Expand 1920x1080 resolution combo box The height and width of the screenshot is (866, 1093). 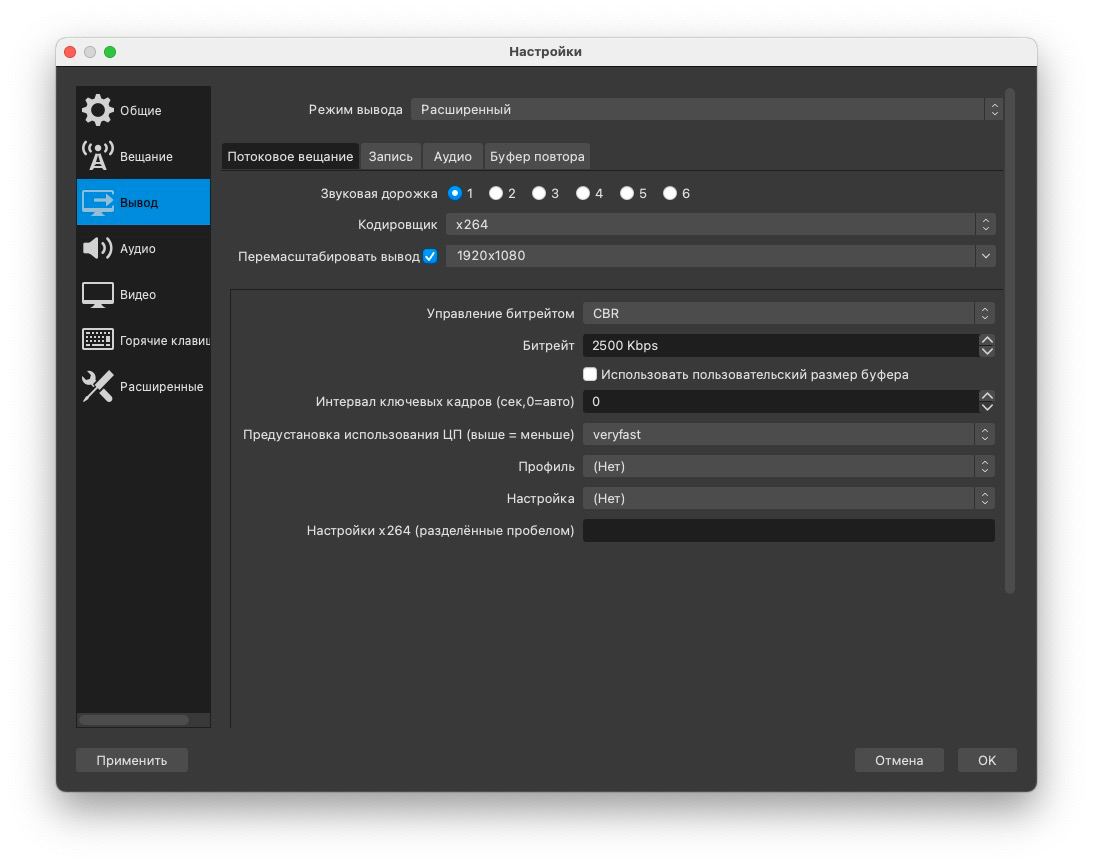coord(985,256)
